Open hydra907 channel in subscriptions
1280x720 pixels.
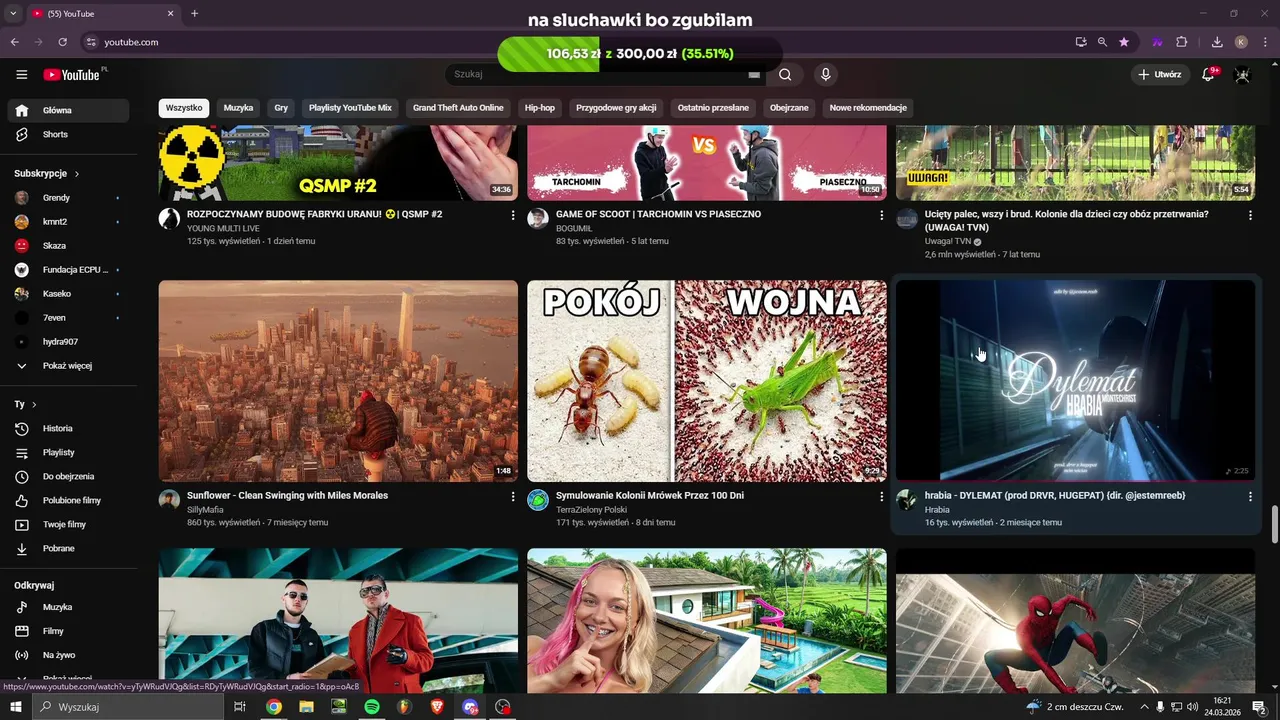point(68,342)
